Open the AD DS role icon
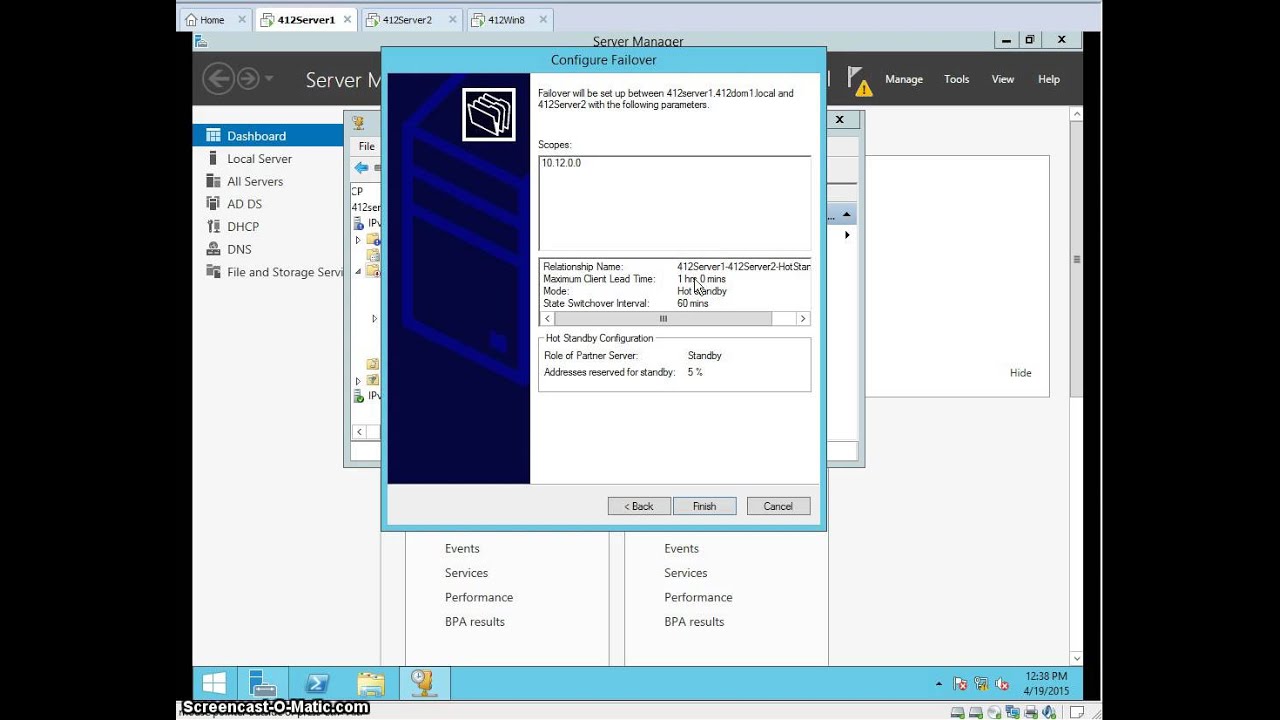The width and height of the screenshot is (1280, 720). pos(213,203)
